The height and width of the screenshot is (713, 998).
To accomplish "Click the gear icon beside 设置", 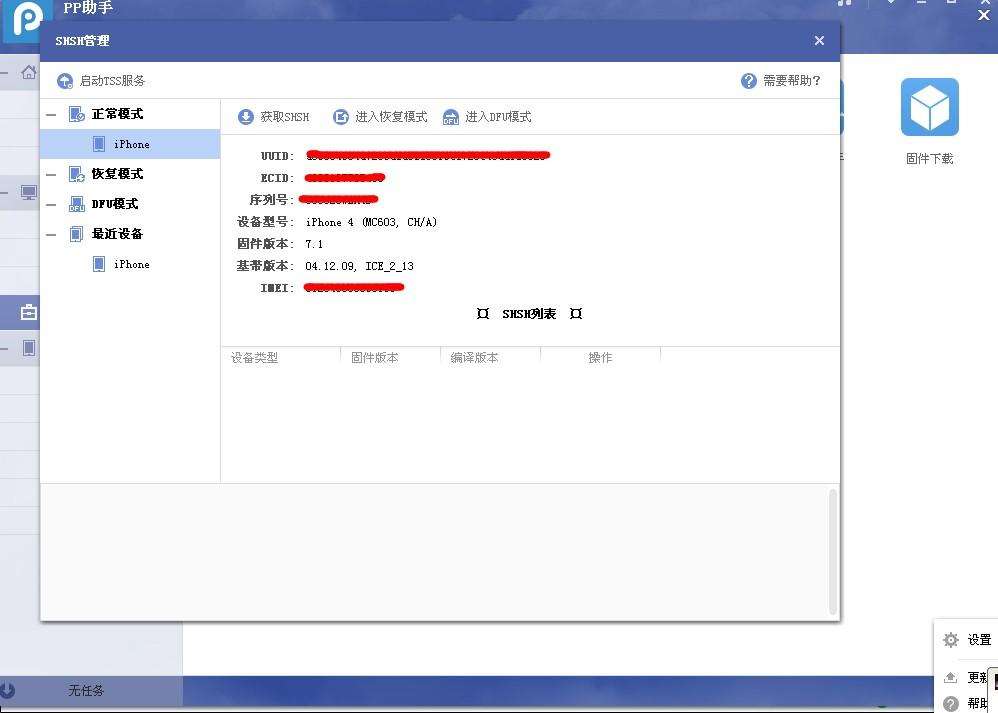I will [951, 640].
